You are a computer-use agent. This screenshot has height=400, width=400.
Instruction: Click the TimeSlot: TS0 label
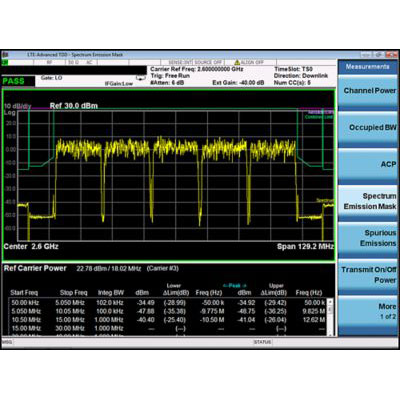tap(293, 69)
